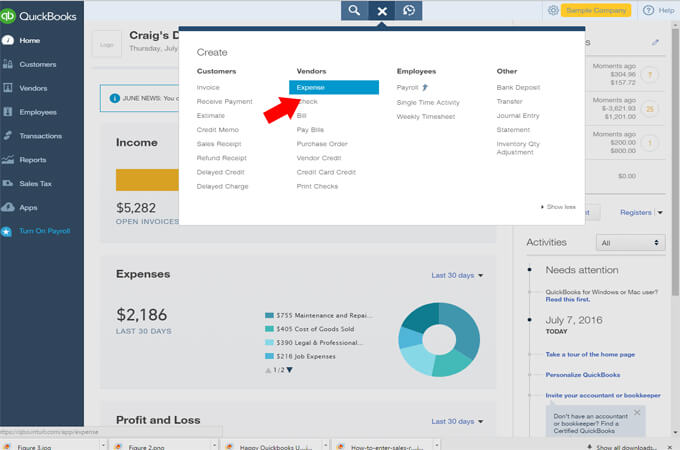Open Take a tour of the home page
The height and width of the screenshot is (450, 680).
(590, 355)
